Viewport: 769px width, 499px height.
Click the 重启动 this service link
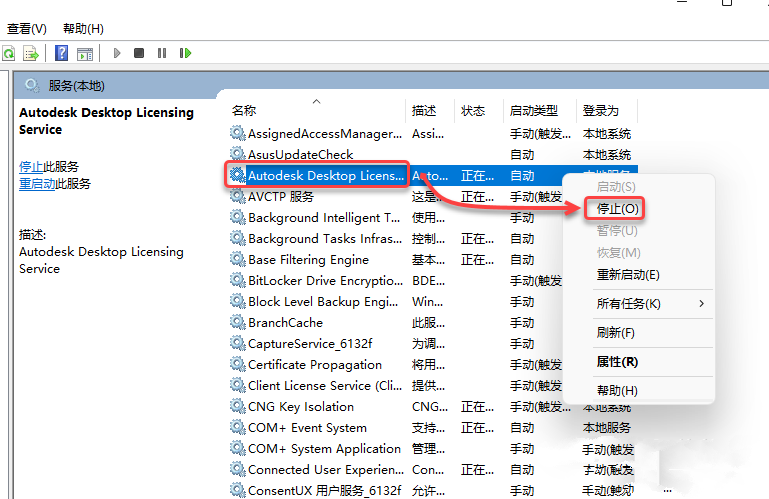(x=37, y=184)
